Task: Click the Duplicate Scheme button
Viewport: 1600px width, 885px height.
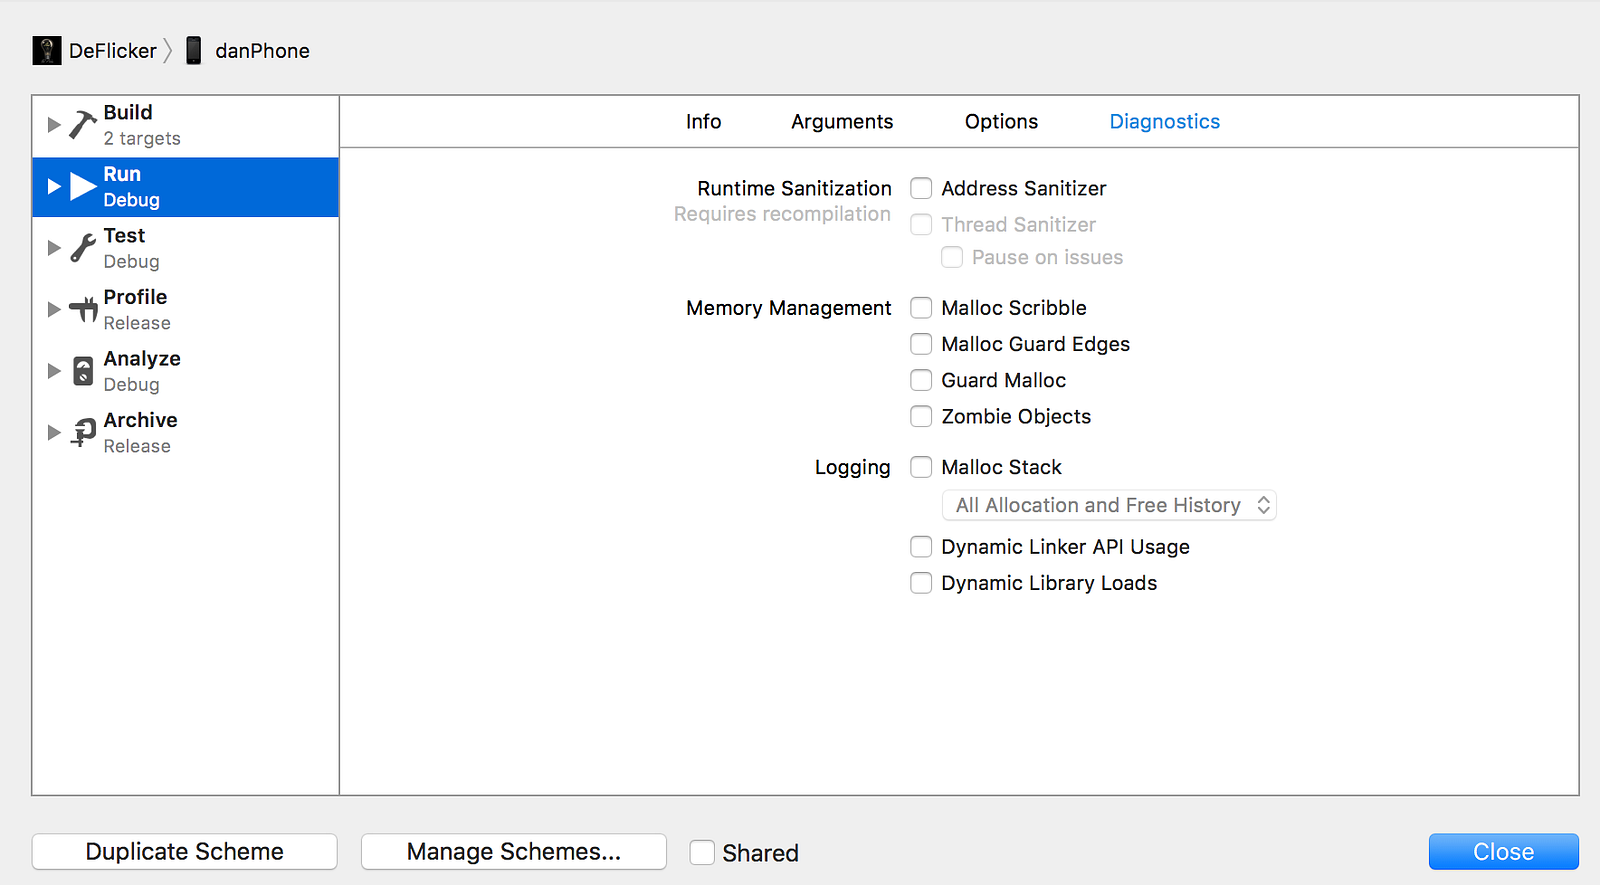Action: (185, 852)
